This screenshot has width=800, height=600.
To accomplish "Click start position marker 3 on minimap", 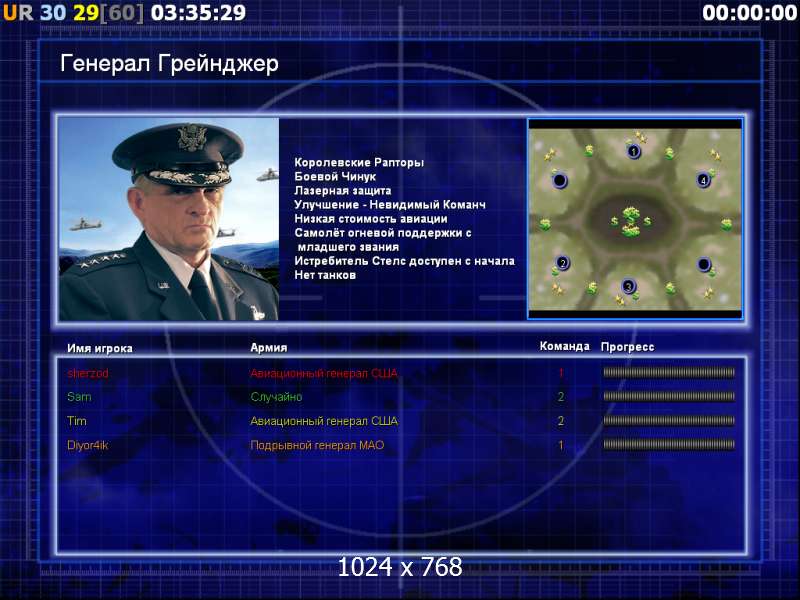I will pyautogui.click(x=629, y=286).
